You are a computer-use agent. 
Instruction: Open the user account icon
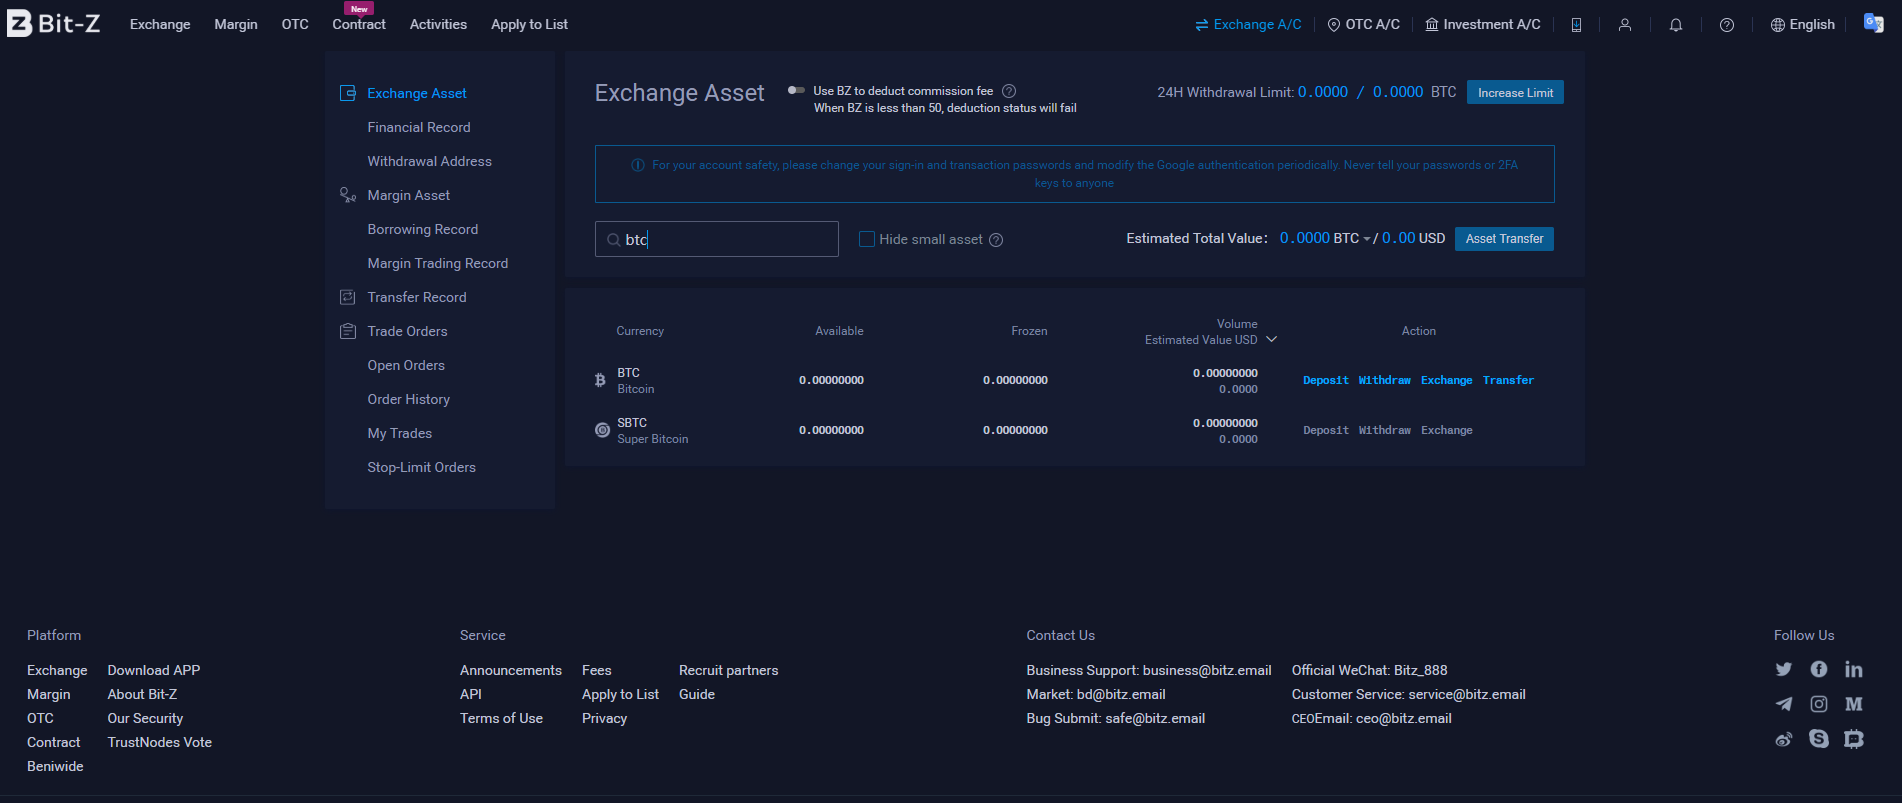point(1625,25)
